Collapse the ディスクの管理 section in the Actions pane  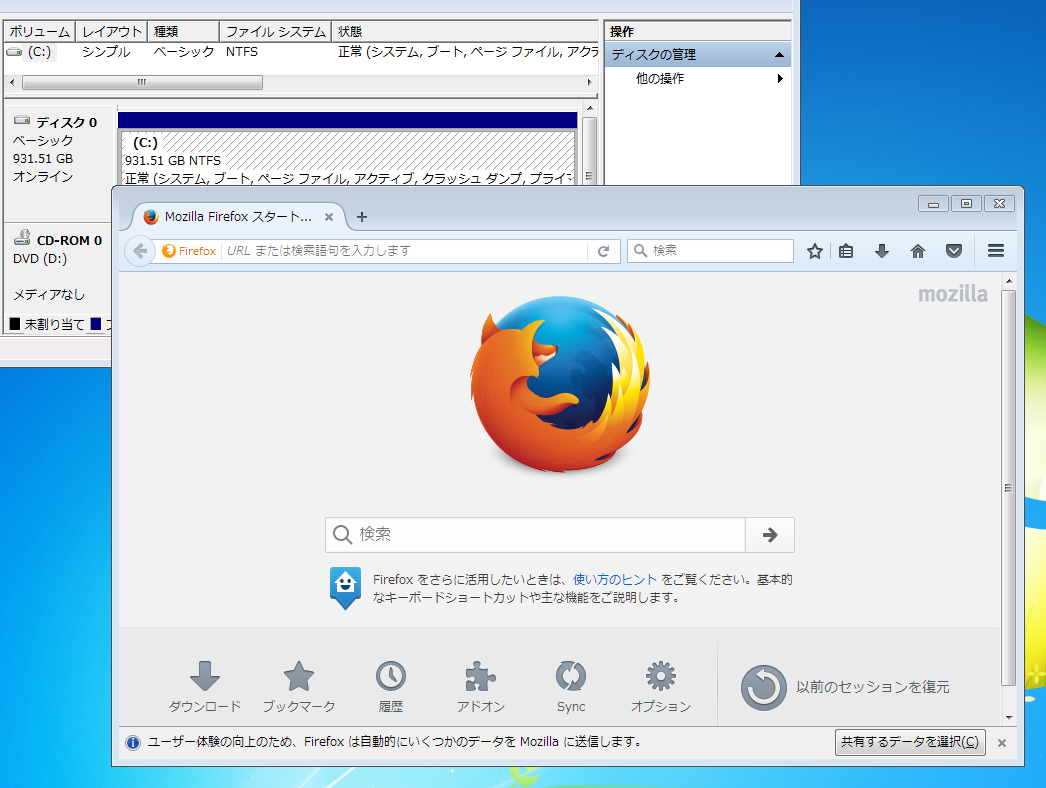(x=780, y=54)
